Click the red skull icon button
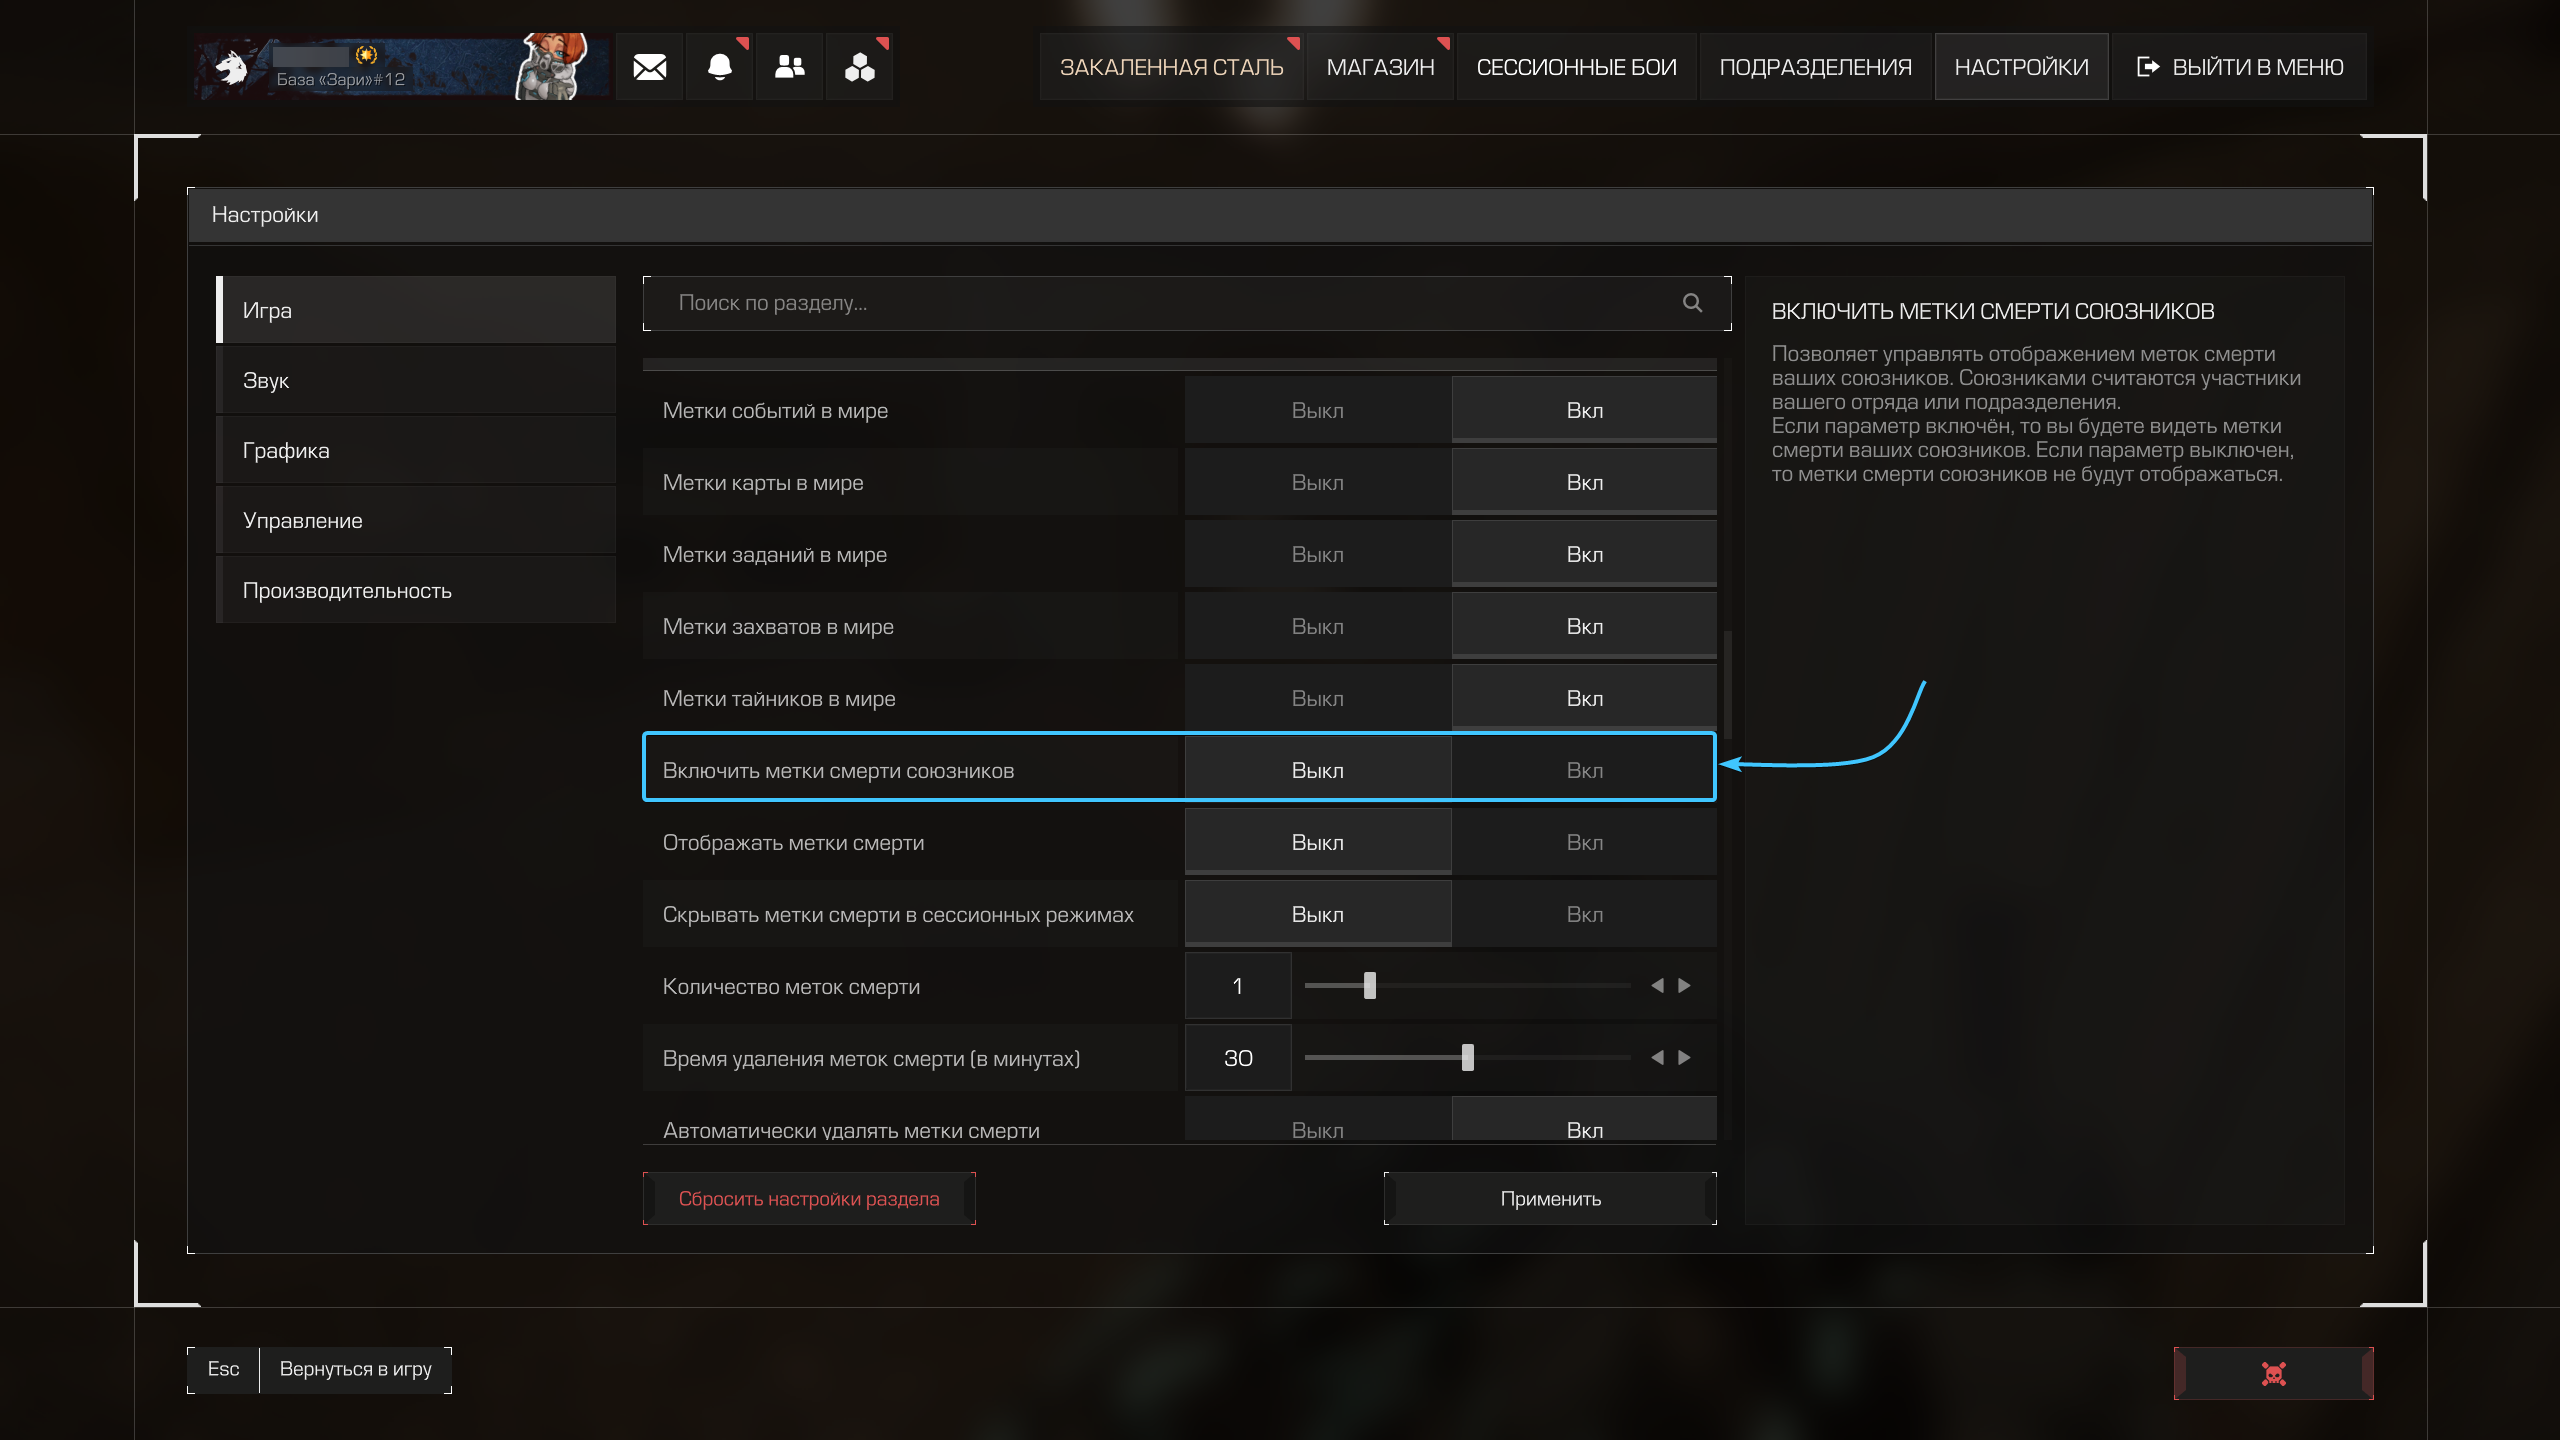Screen dimensions: 2560x1440 tap(2273, 1373)
